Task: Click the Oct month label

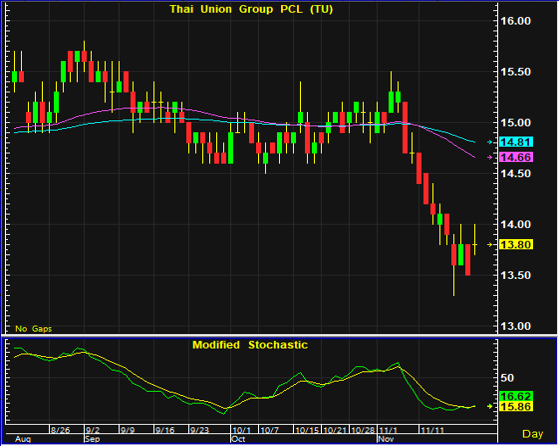Action: pyautogui.click(x=238, y=439)
